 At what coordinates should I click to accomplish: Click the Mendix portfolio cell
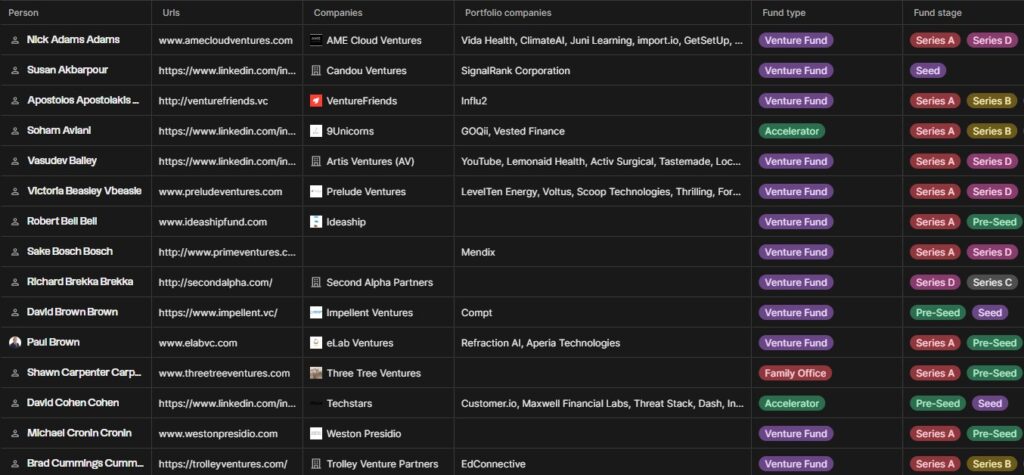(x=603, y=252)
